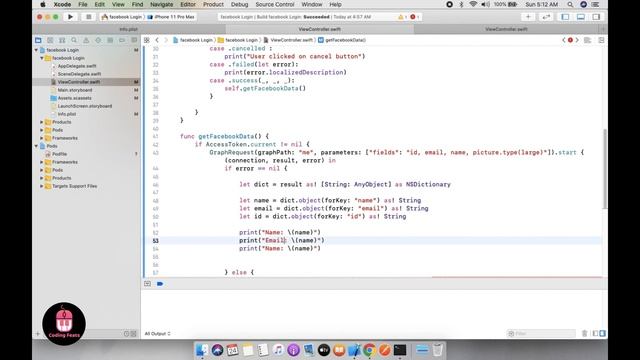The image size is (640, 360).
Task: Jump to next issue arrow
Action: tap(577, 40)
